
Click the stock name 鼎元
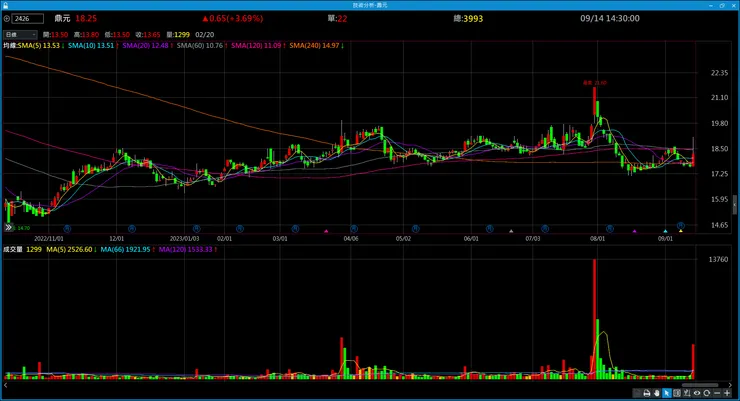click(x=62, y=18)
